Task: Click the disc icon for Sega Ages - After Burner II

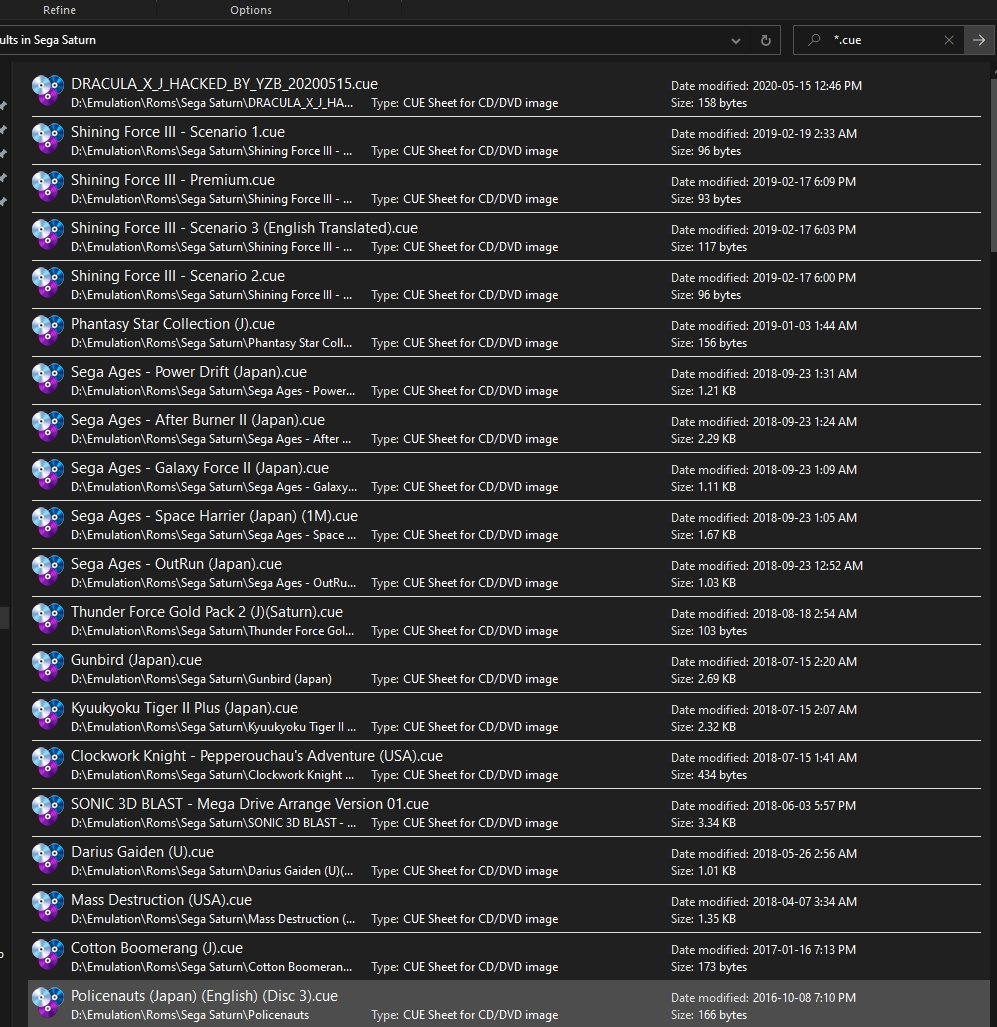Action: [48, 426]
